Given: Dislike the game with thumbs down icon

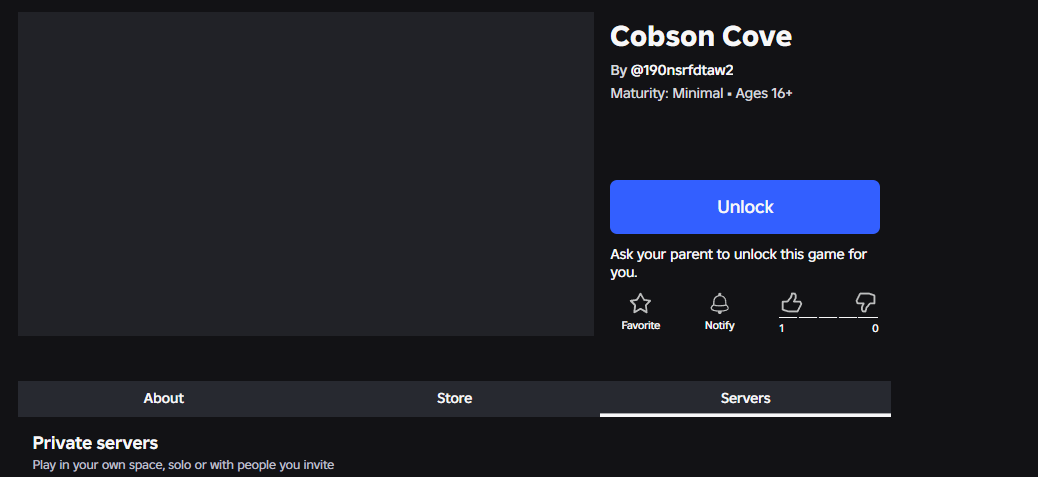Looking at the screenshot, I should click(866, 303).
